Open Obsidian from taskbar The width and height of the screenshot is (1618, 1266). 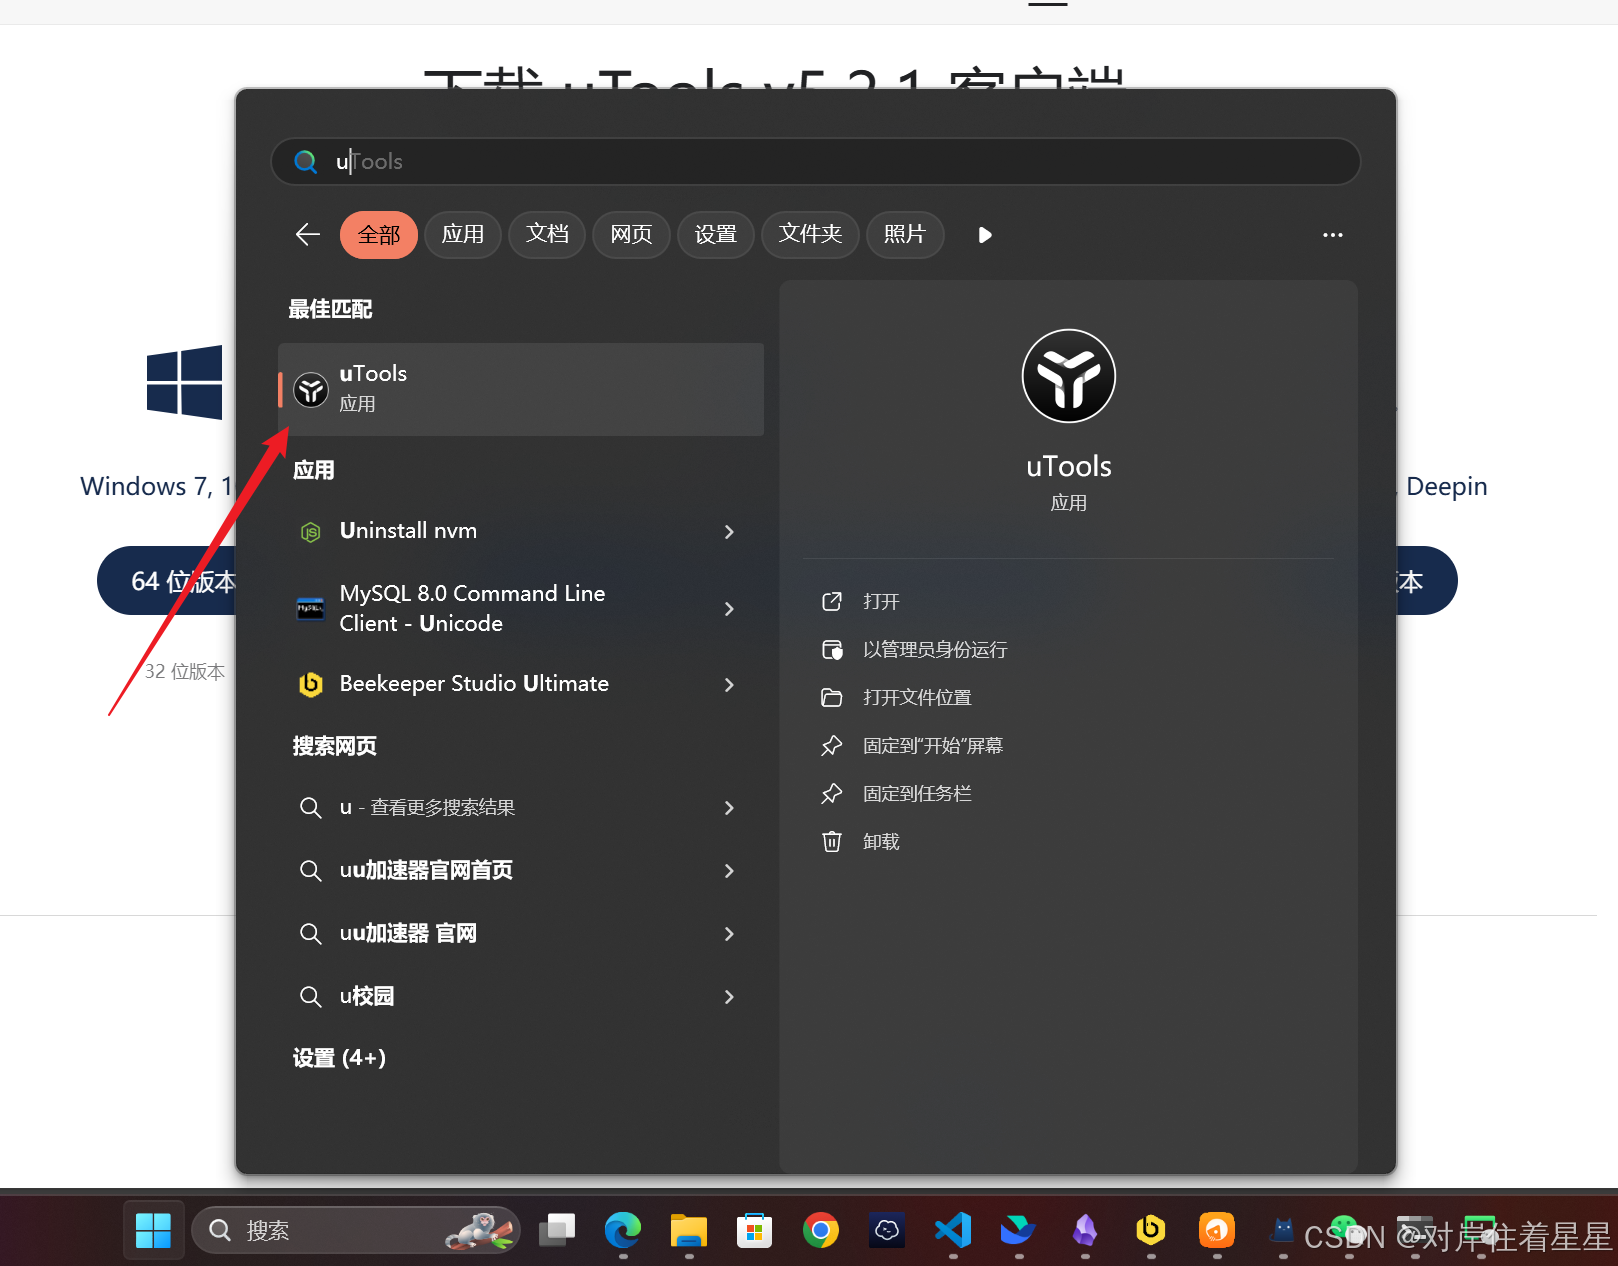(1085, 1230)
